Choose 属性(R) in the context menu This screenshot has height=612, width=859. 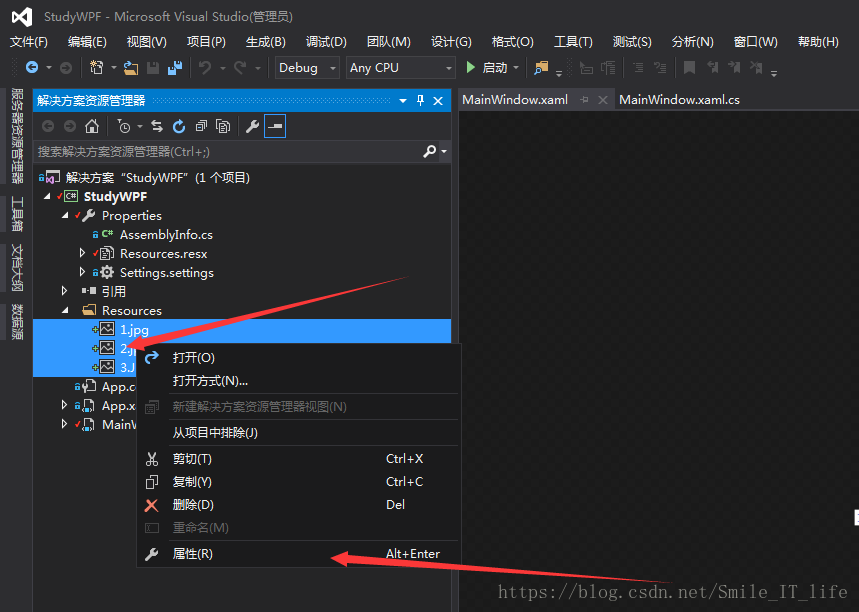pos(299,554)
